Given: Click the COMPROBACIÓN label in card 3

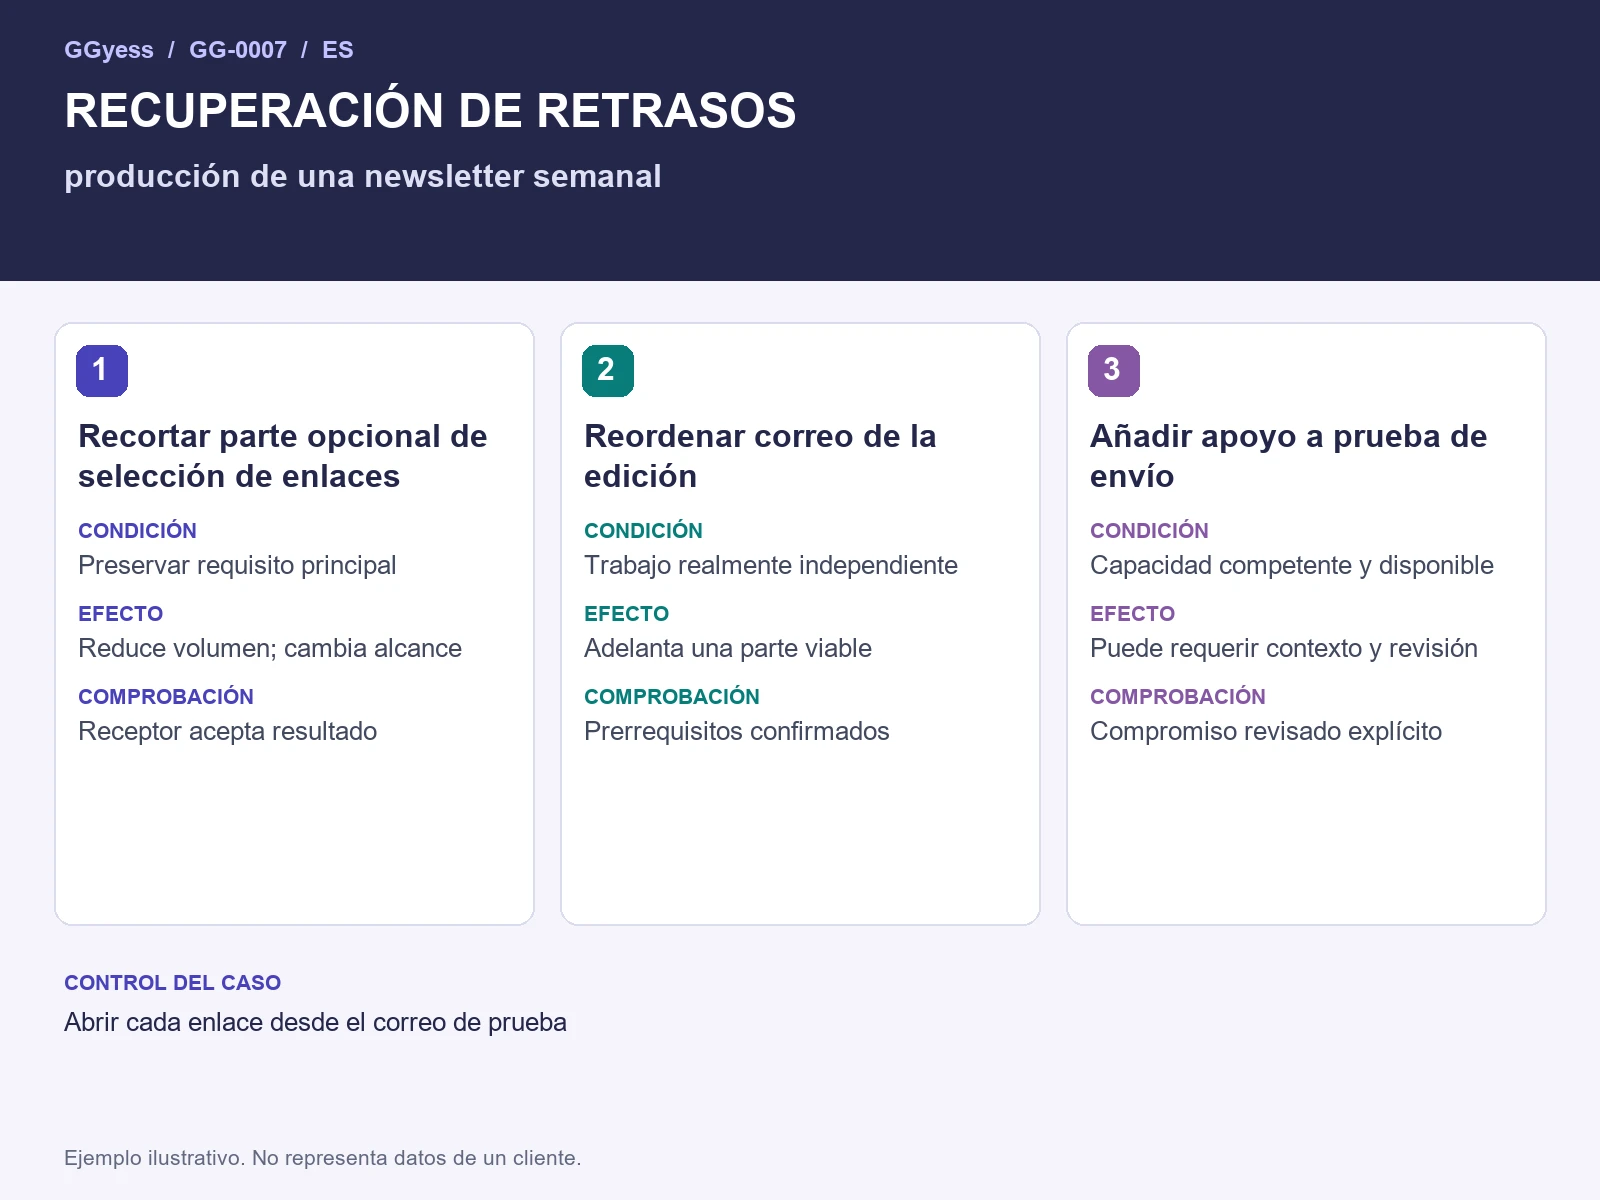Looking at the screenshot, I should pos(1178,697).
